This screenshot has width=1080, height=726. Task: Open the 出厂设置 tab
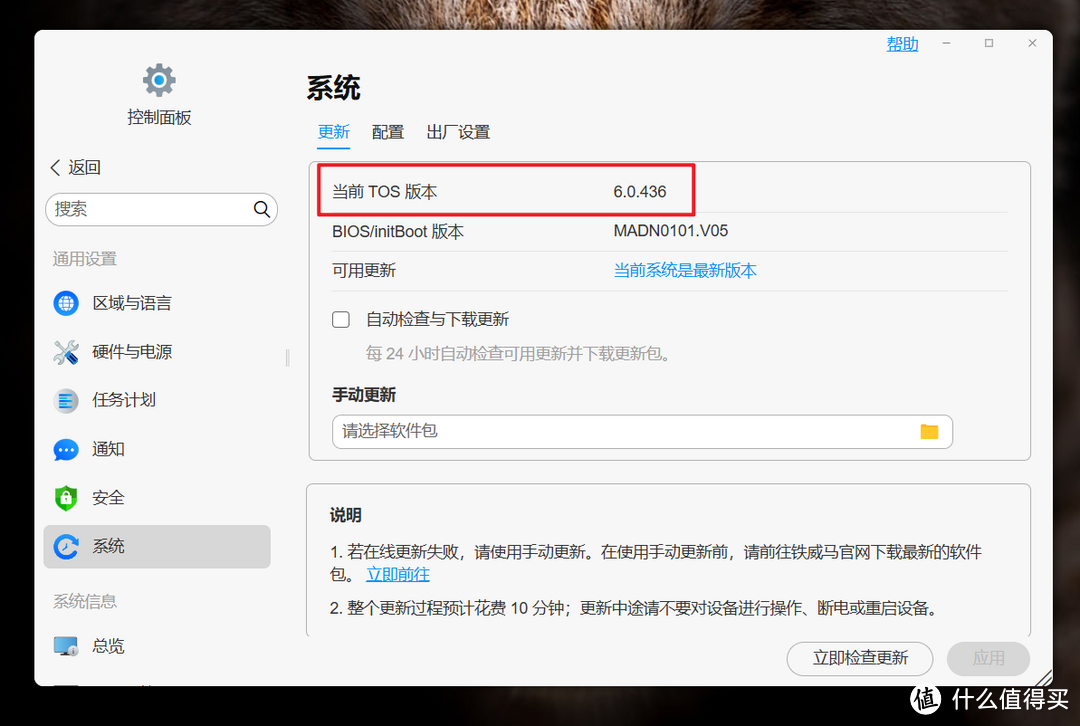[x=458, y=131]
